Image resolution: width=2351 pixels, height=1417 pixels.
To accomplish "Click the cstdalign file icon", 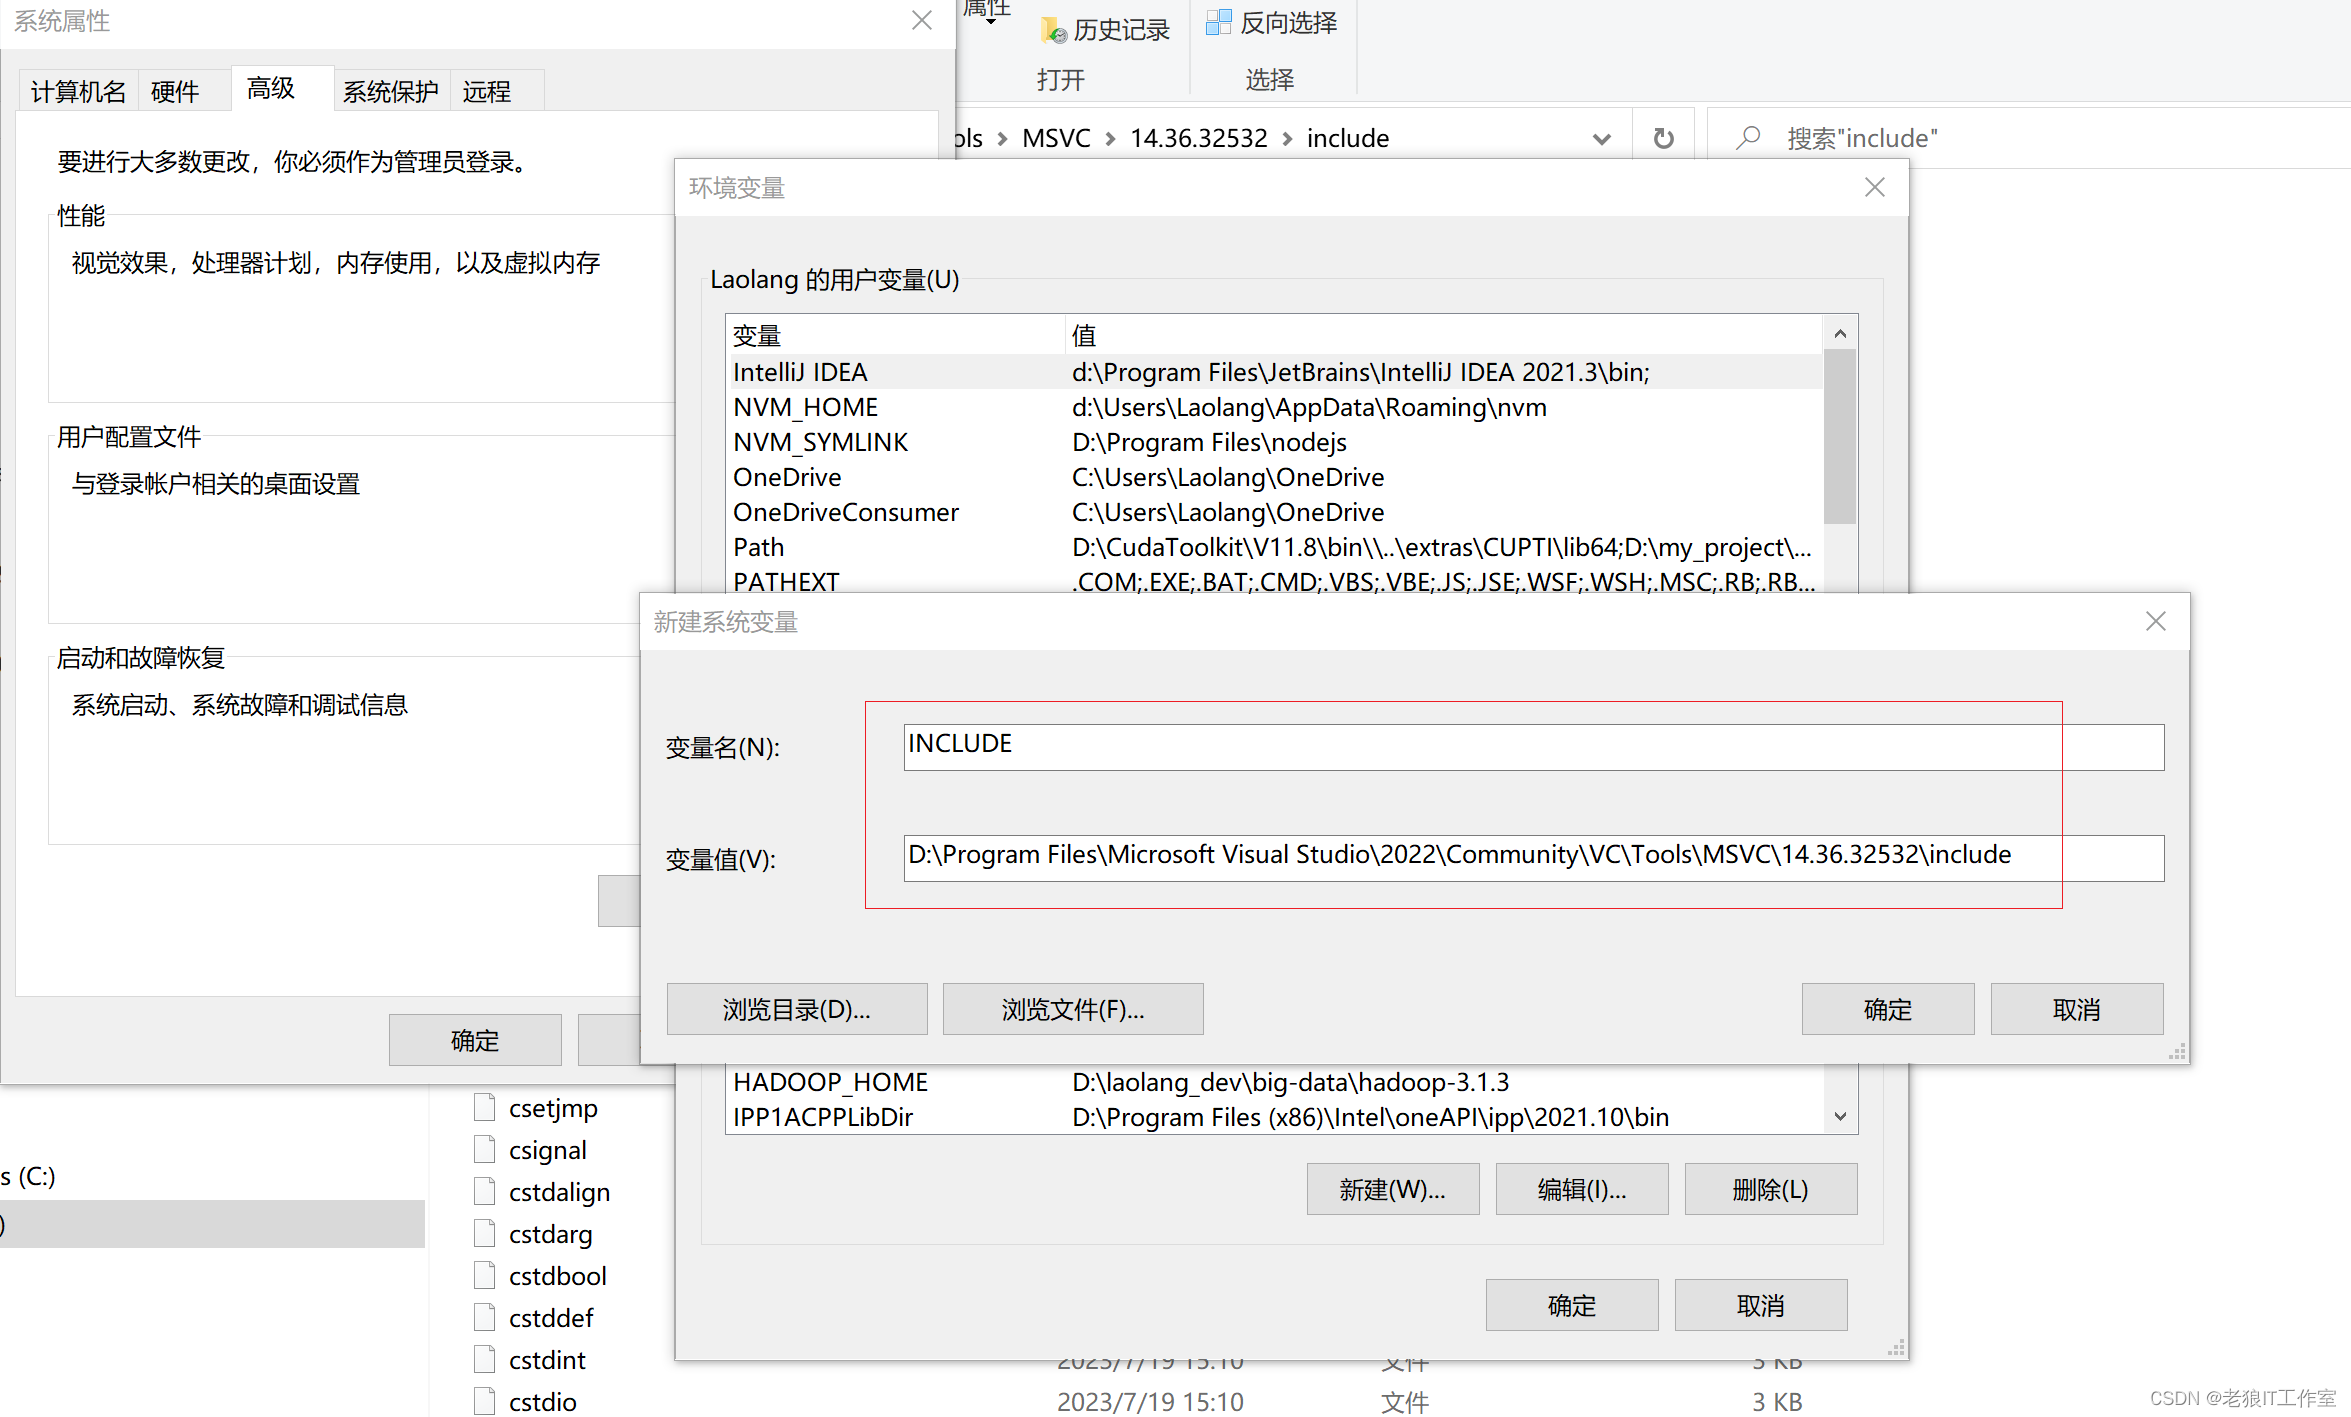I will pyautogui.click(x=485, y=1192).
